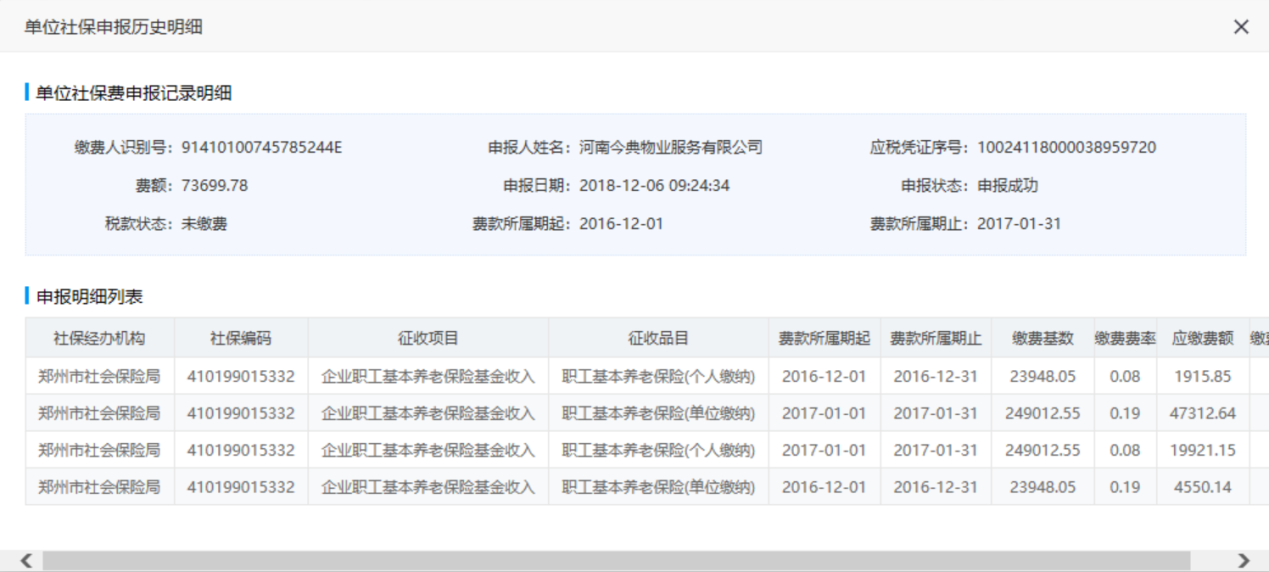This screenshot has width=1269, height=572.
Task: Select the 4550.14 amount cell
Action: coord(1202,487)
